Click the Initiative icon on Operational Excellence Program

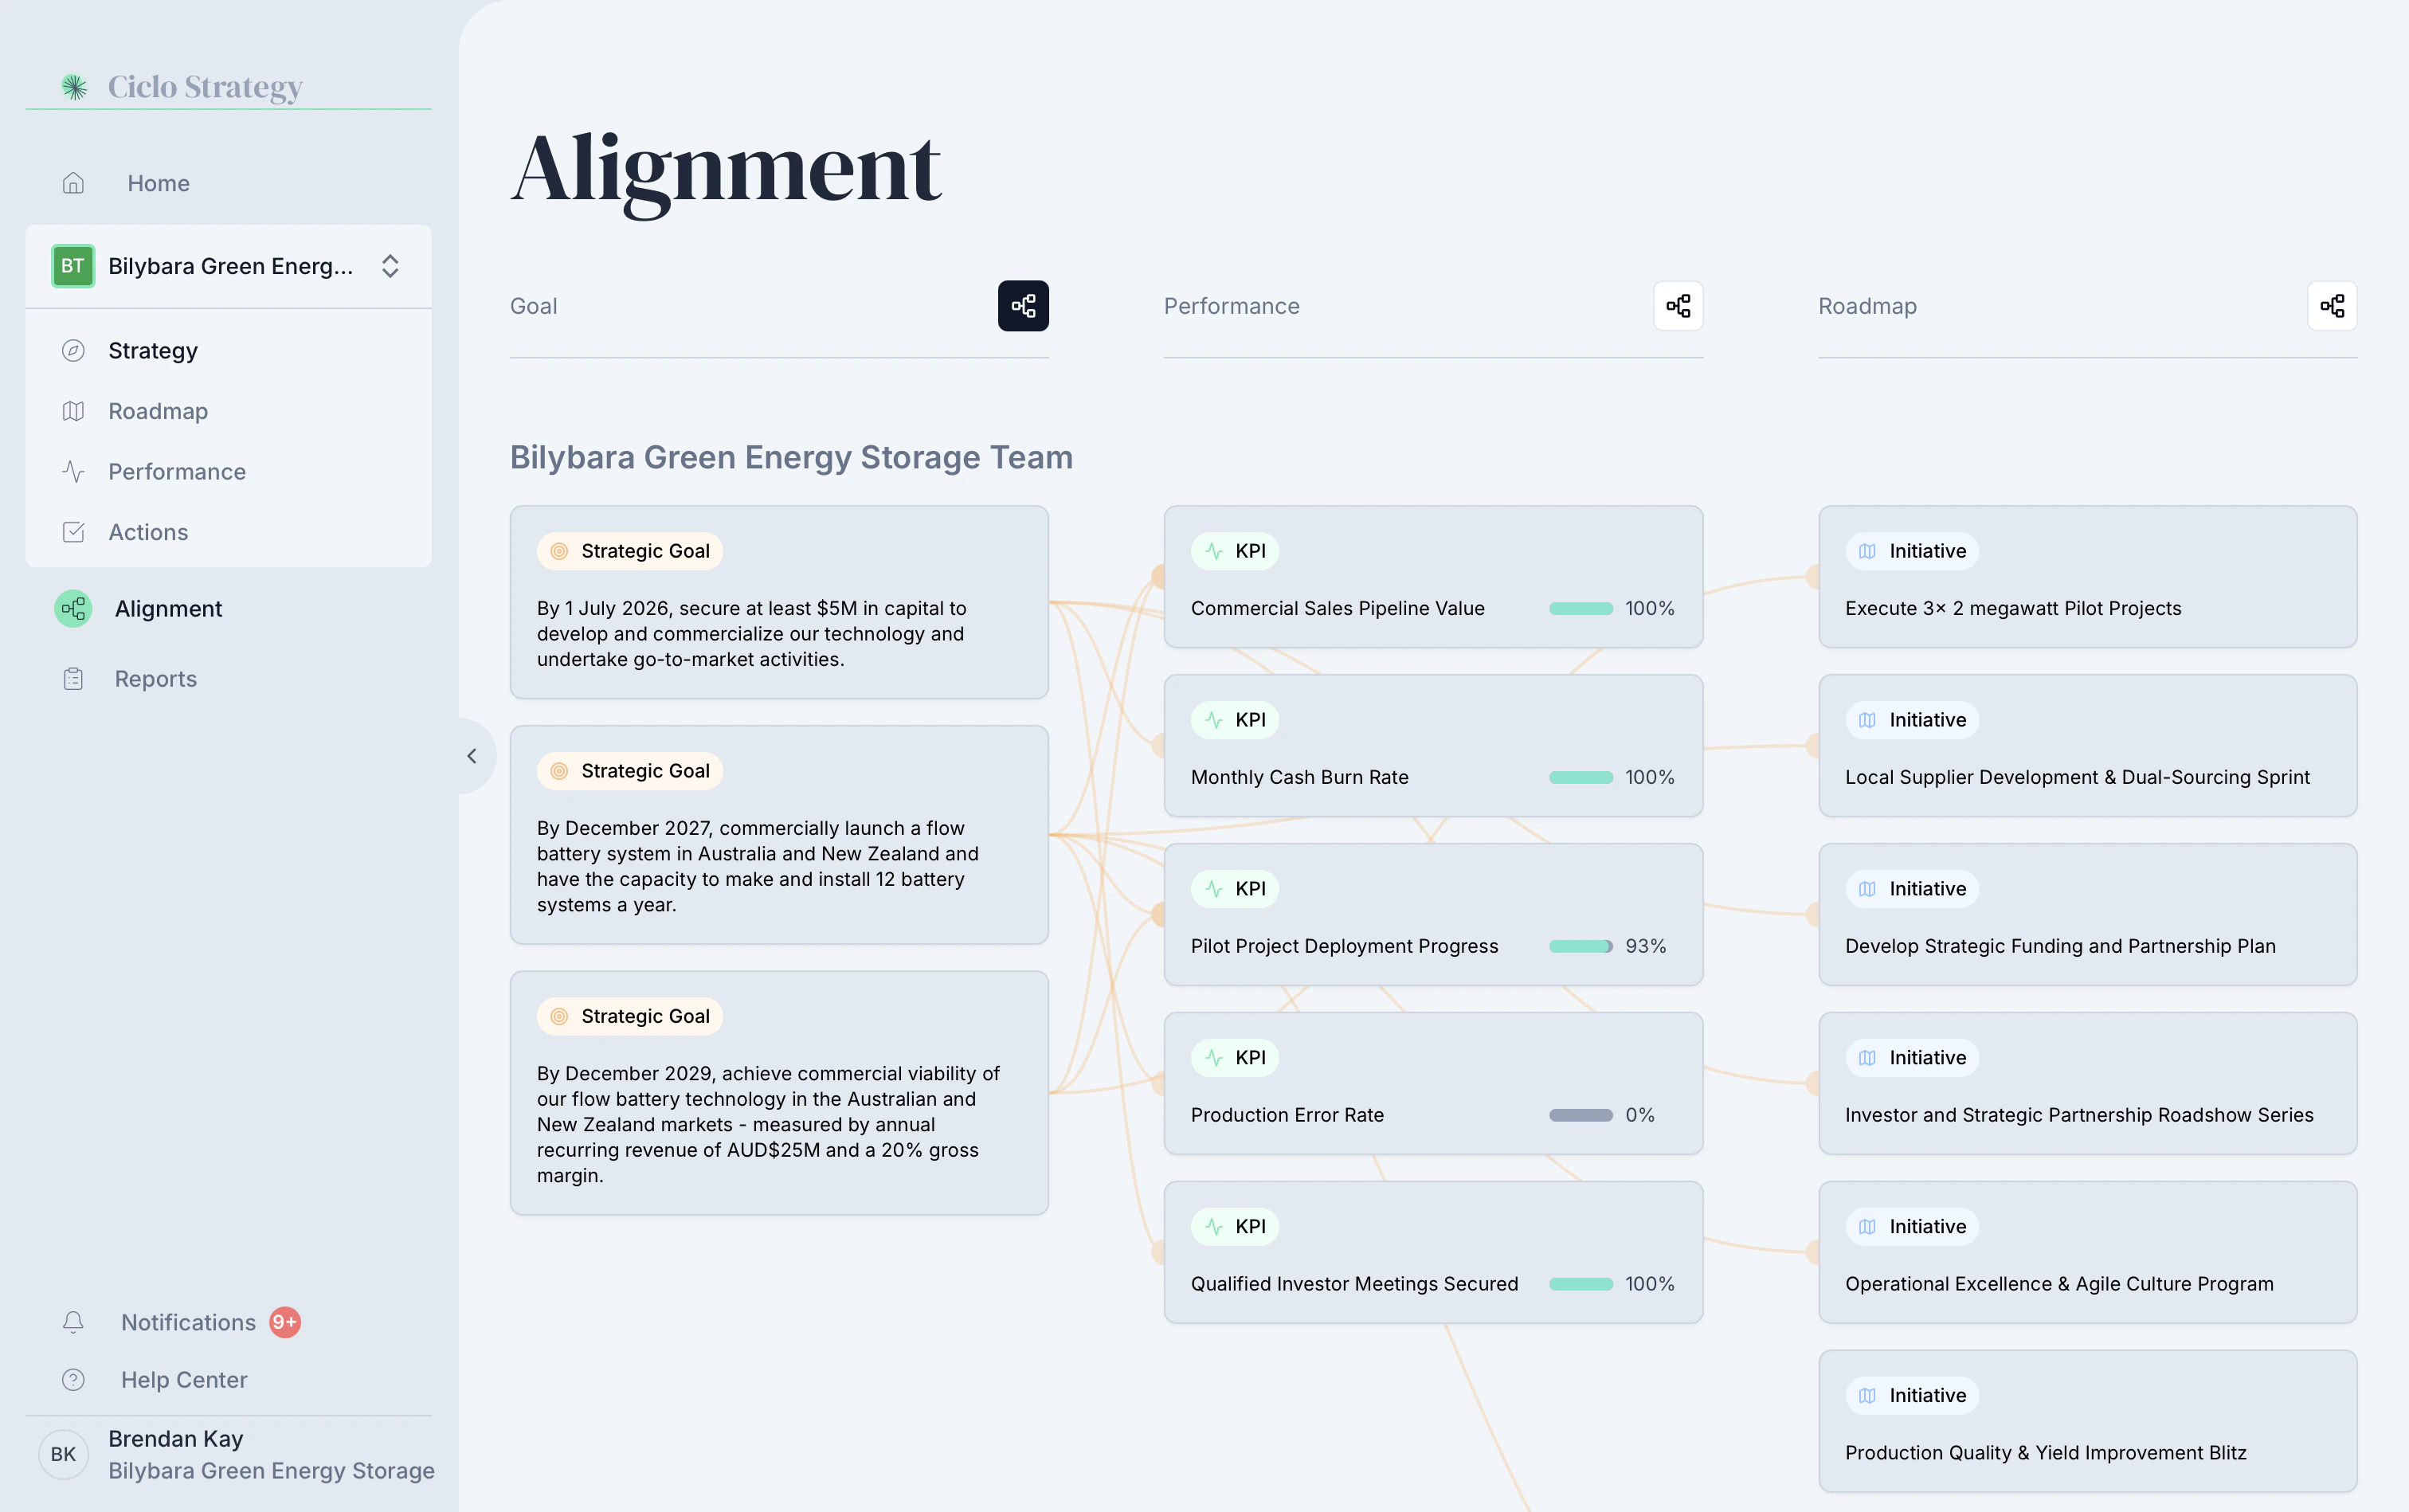1867,1227
